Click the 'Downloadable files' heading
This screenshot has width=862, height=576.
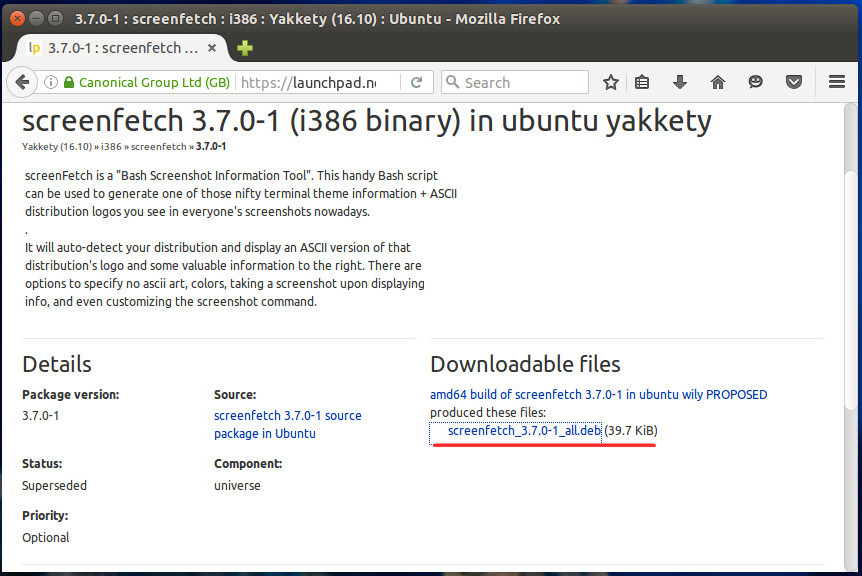pyautogui.click(x=525, y=364)
